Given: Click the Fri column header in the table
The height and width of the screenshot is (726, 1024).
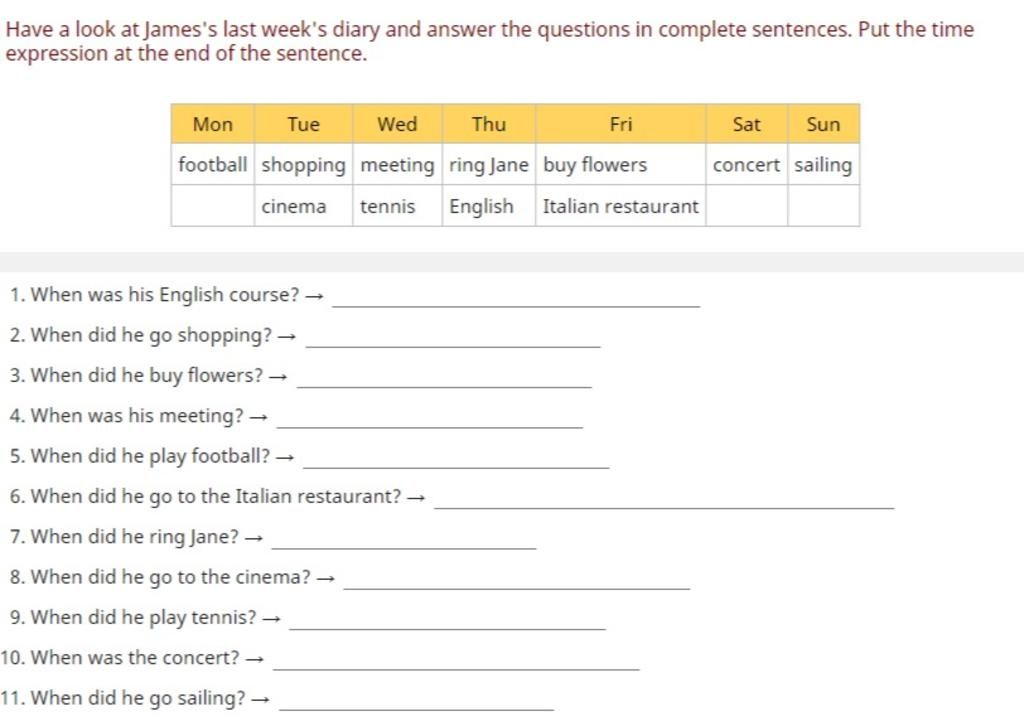Looking at the screenshot, I should point(620,124).
